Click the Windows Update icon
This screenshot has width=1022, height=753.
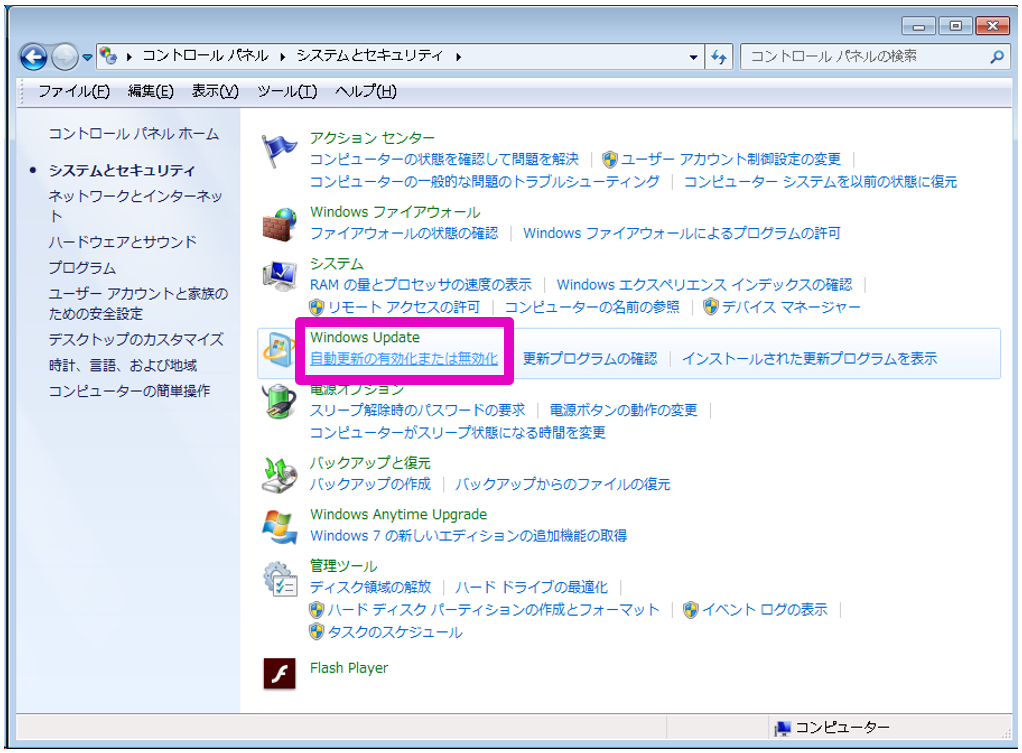pos(279,349)
